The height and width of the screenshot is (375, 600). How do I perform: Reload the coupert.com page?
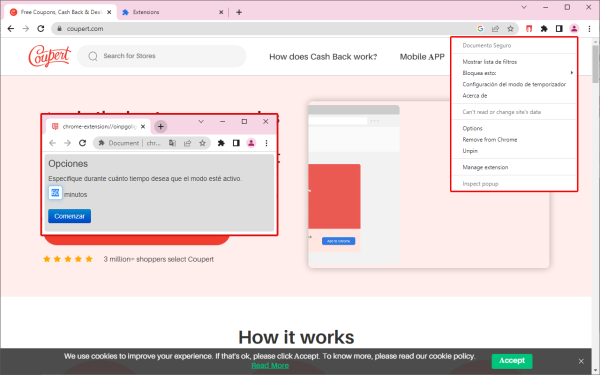point(41,29)
